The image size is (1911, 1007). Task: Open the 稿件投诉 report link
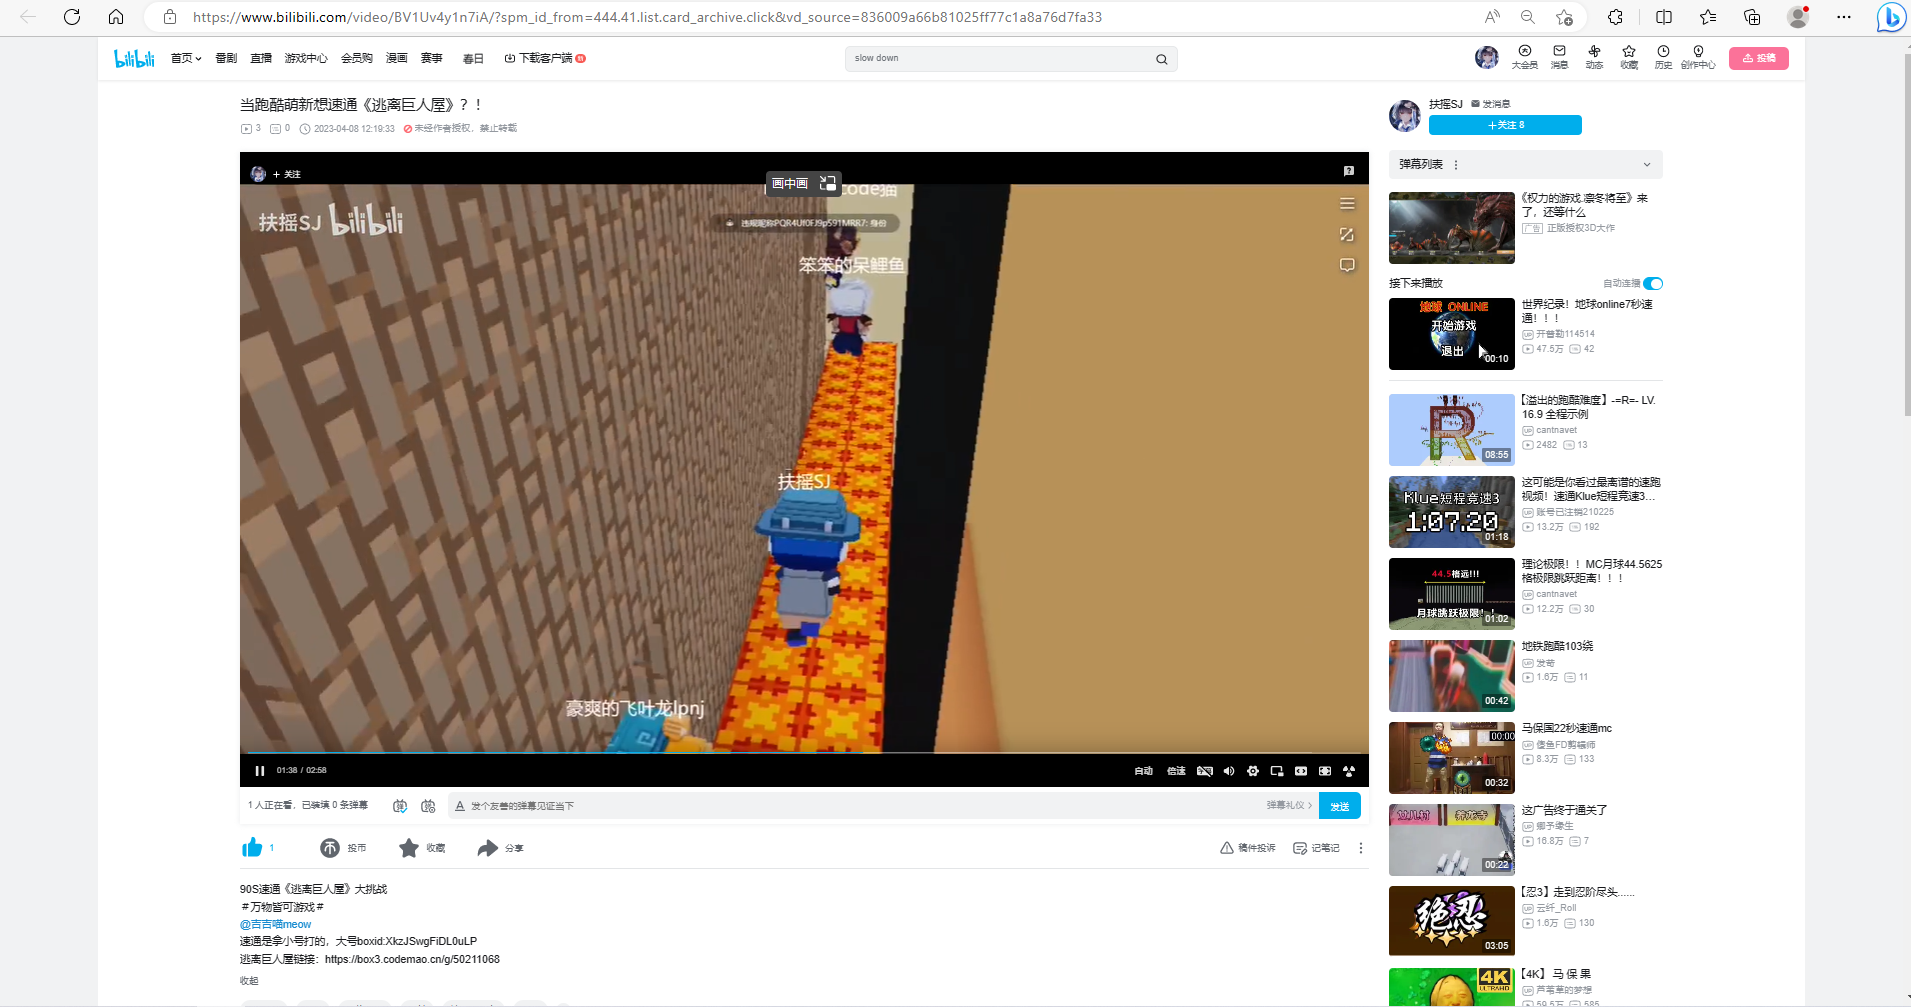[1248, 848]
